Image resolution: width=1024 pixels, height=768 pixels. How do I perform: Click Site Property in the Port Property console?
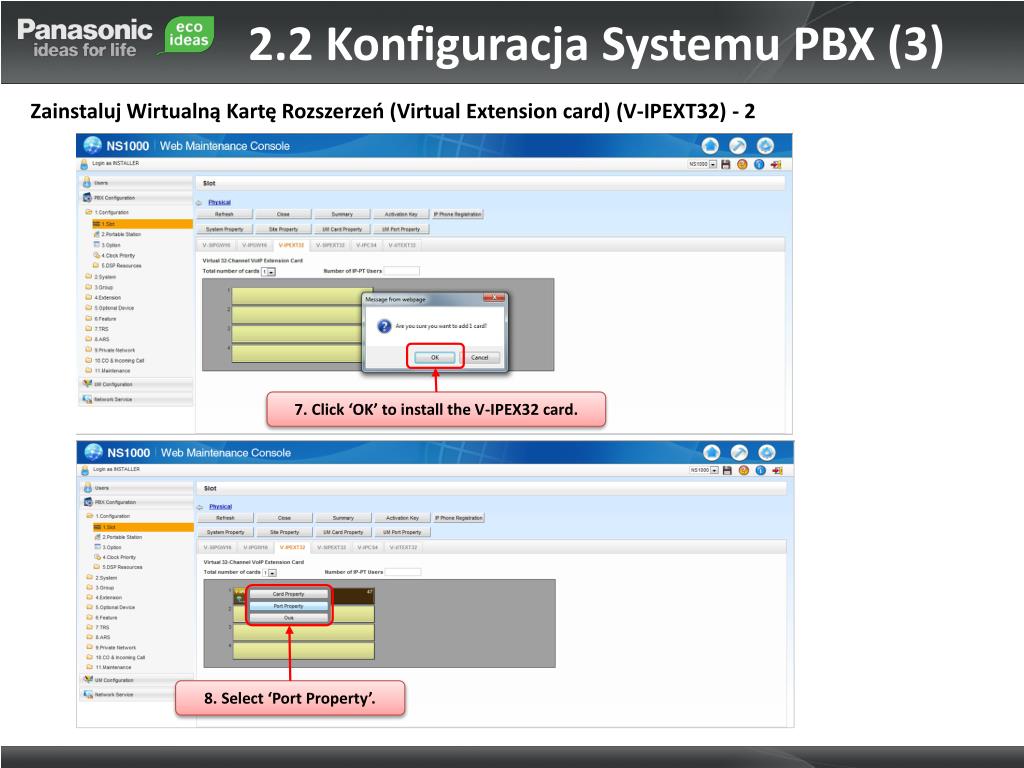pos(284,532)
